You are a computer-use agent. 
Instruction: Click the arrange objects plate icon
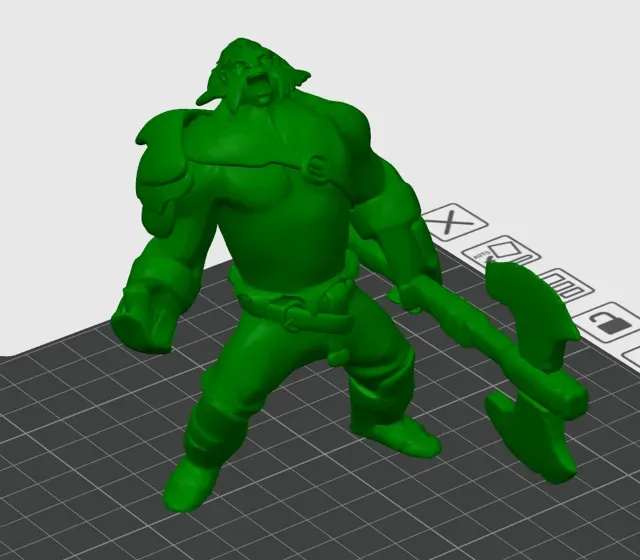tap(566, 285)
